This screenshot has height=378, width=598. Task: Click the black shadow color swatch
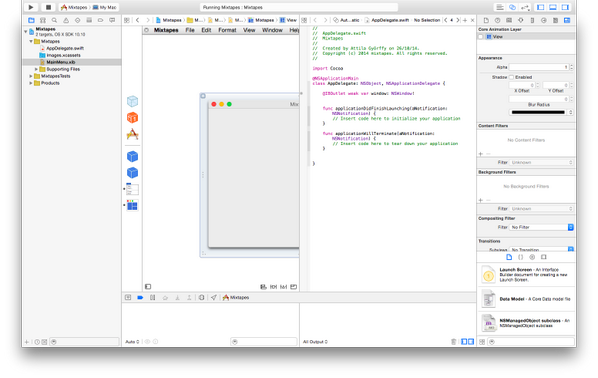coord(538,112)
